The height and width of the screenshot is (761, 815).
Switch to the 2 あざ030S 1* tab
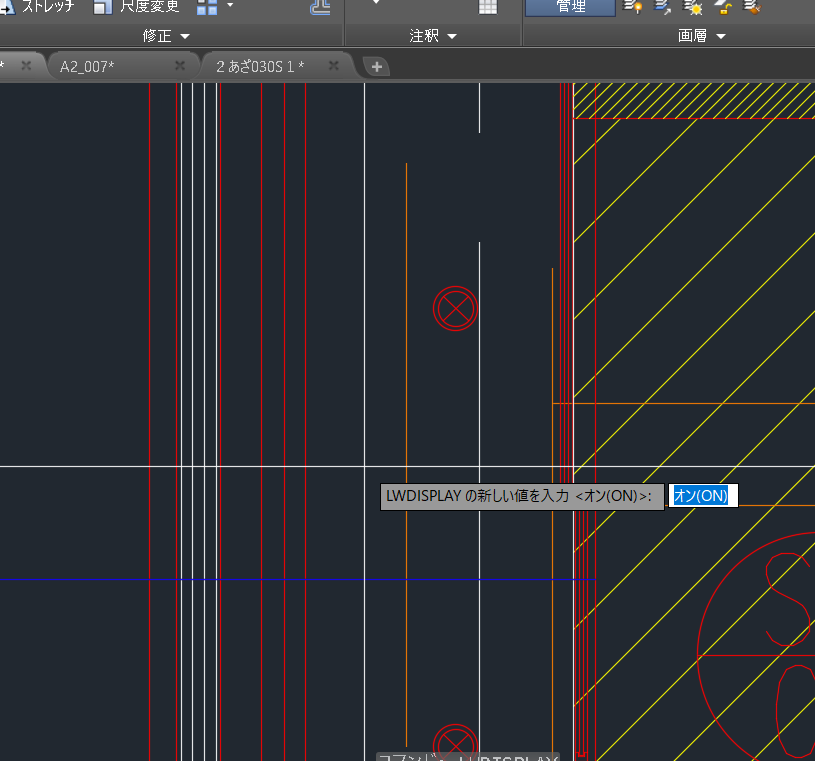(x=260, y=66)
